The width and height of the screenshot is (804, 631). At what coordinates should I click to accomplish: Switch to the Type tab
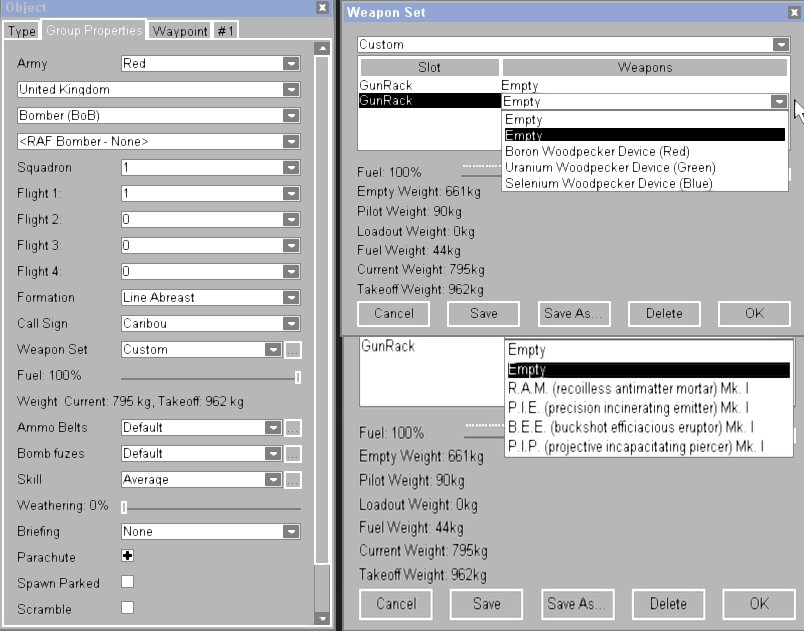21,31
